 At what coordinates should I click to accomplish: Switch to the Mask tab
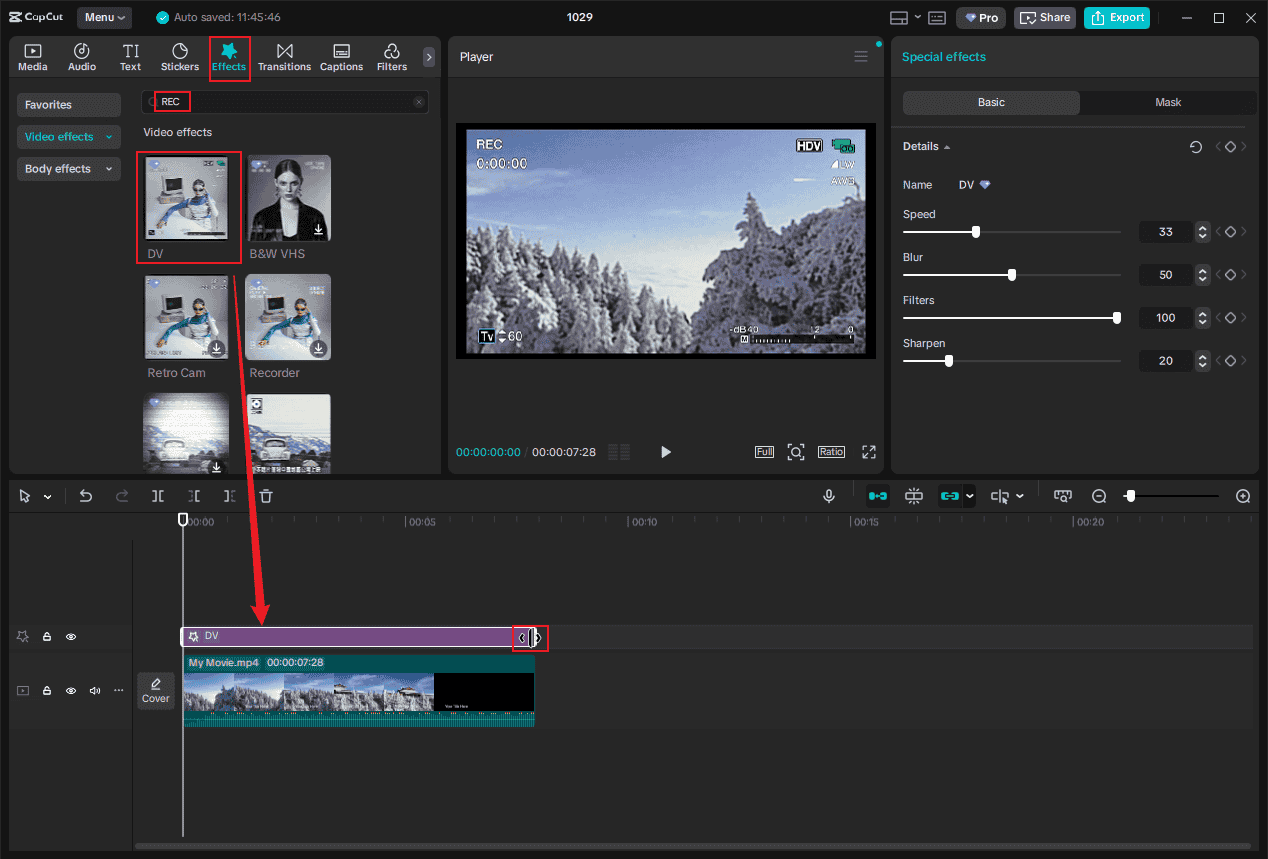pyautogui.click(x=1169, y=102)
